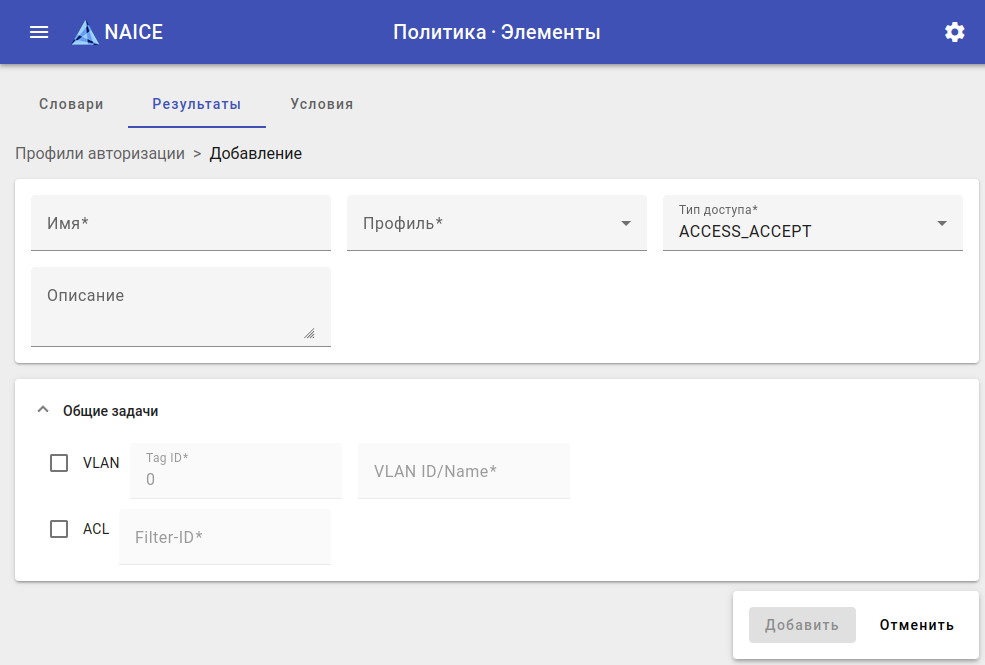Open settings via the gear icon
Screen dimensions: 985x665
955,32
